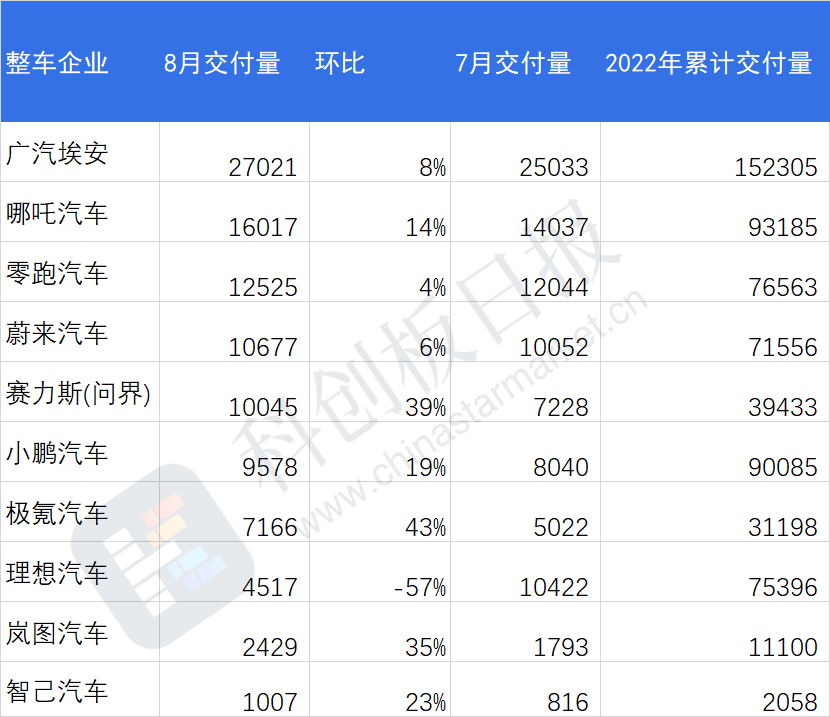Click the cell showing 27021
This screenshot has height=717, width=830.
coord(263,167)
